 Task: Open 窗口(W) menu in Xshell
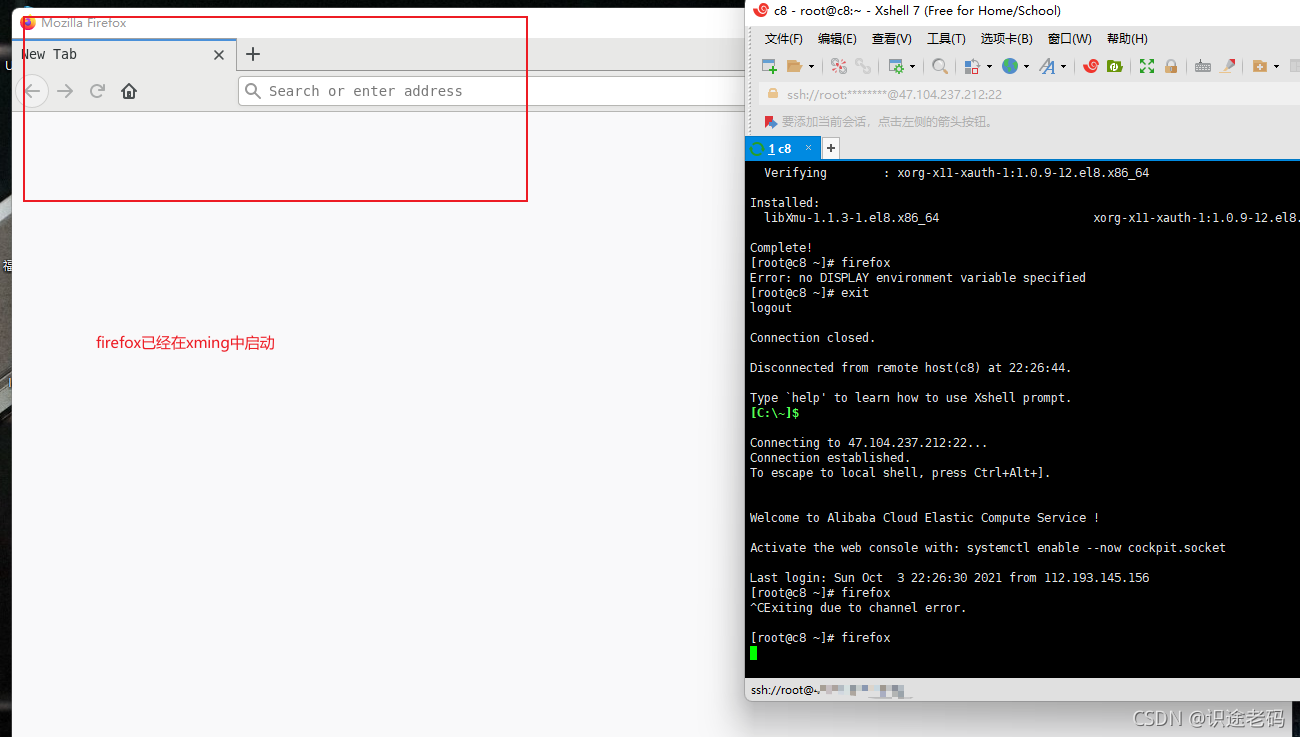point(1069,39)
